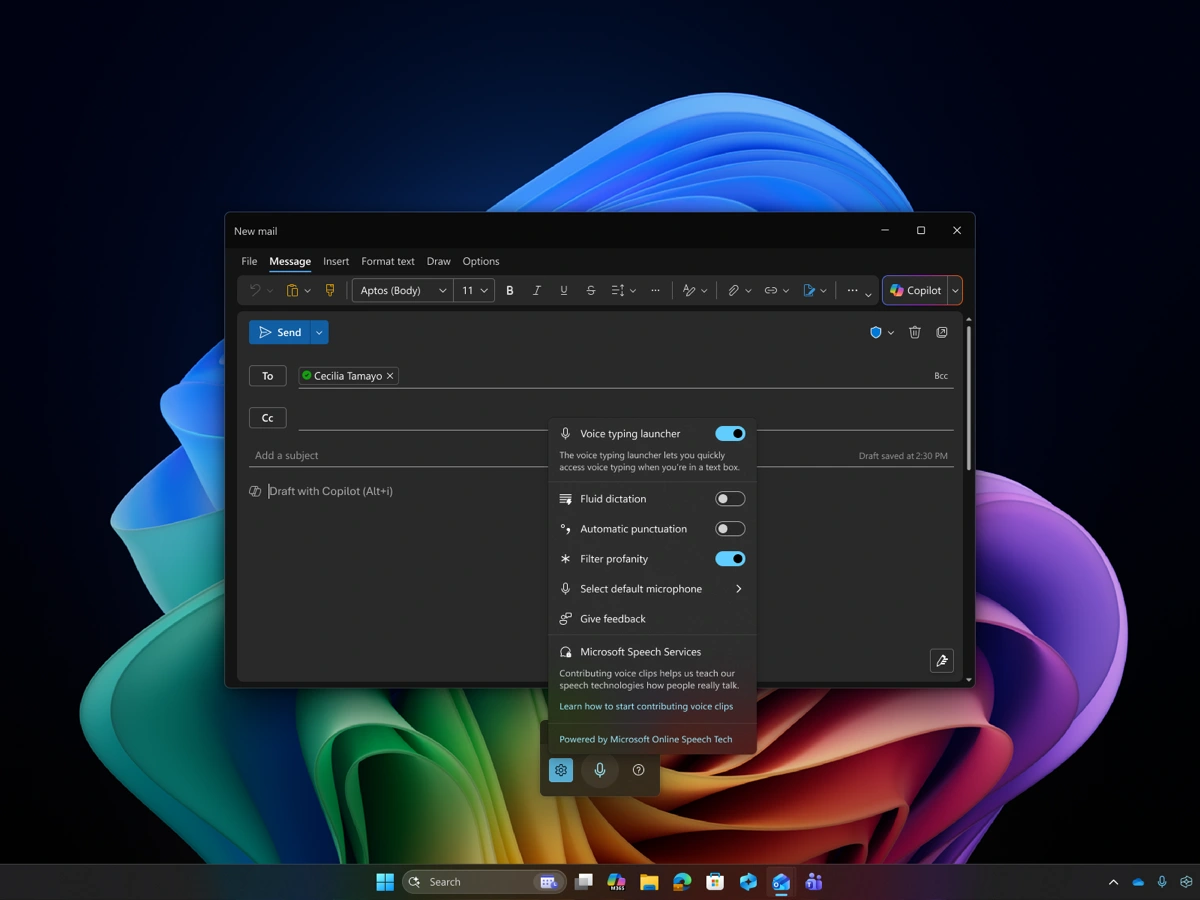Click the sensitivity shield icon
This screenshot has height=900, width=1200.
(x=876, y=332)
